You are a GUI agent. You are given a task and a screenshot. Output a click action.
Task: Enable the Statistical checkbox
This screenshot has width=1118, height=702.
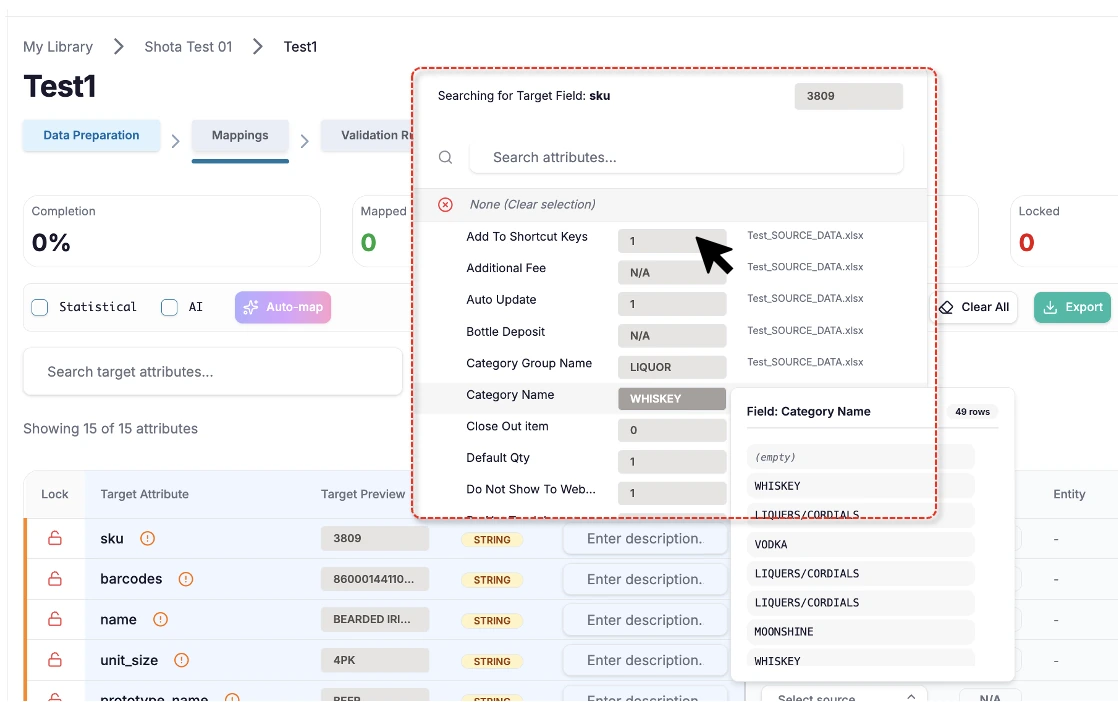click(40, 308)
